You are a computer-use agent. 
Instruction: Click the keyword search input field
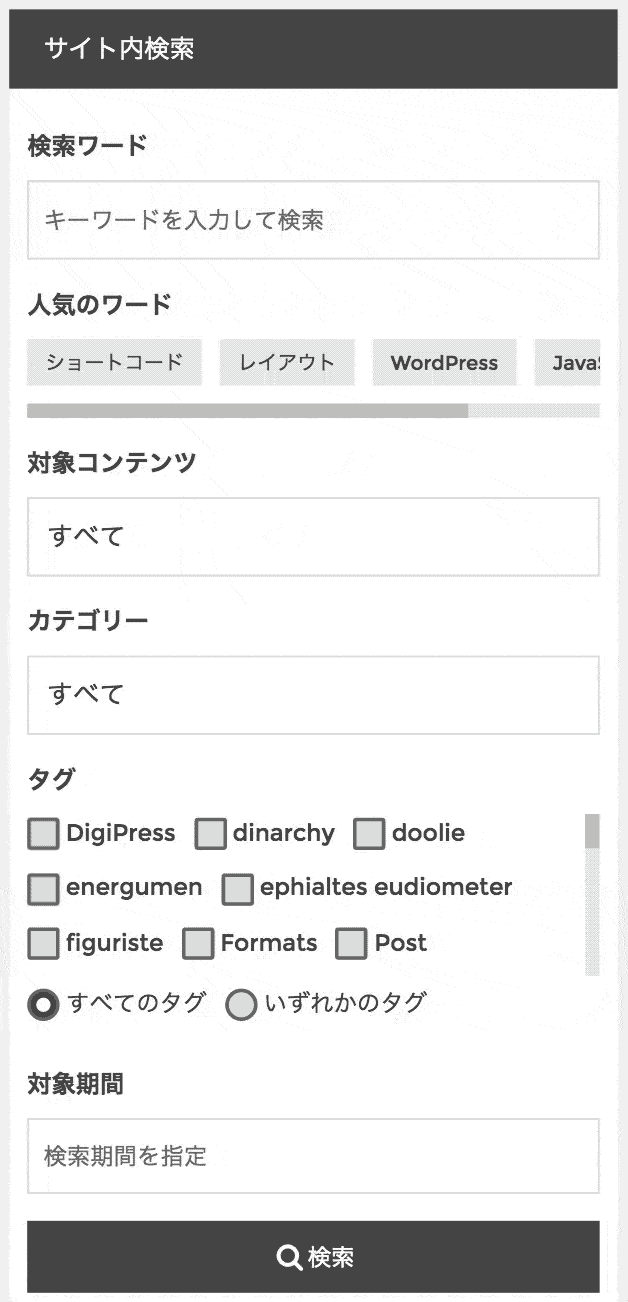[x=313, y=220]
